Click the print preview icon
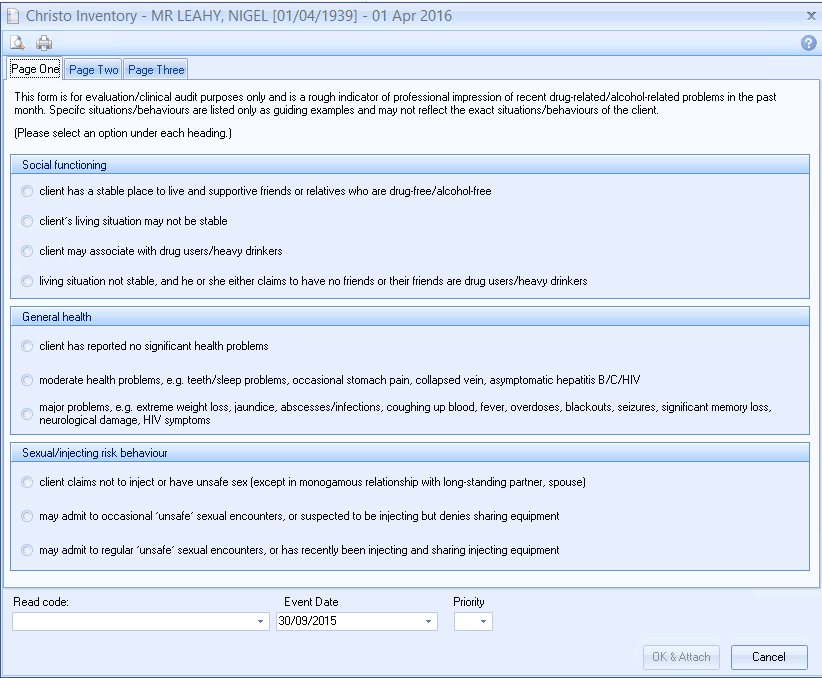 [x=17, y=43]
